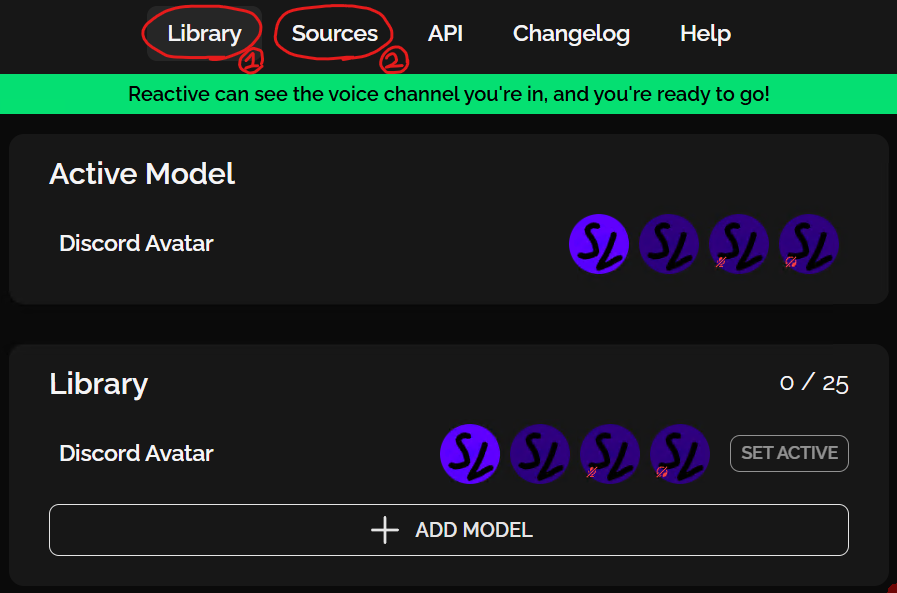The width and height of the screenshot is (897, 593).
Task: Click the plus icon beside Add Model
Action: point(385,530)
